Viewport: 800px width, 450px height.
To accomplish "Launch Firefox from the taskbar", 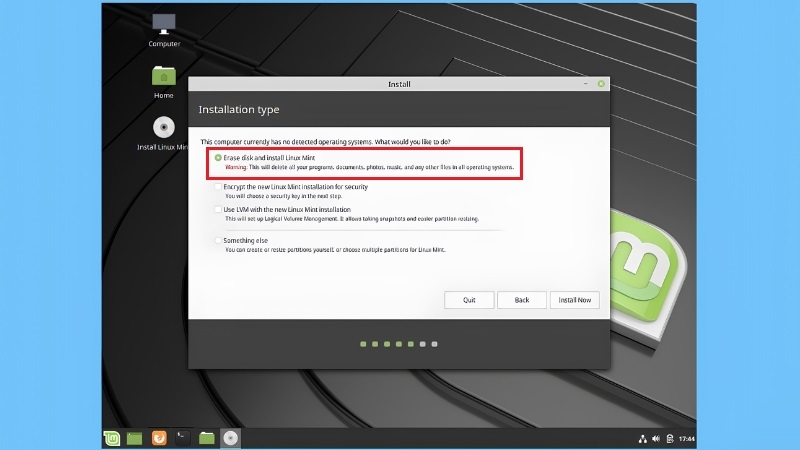I will coord(159,438).
